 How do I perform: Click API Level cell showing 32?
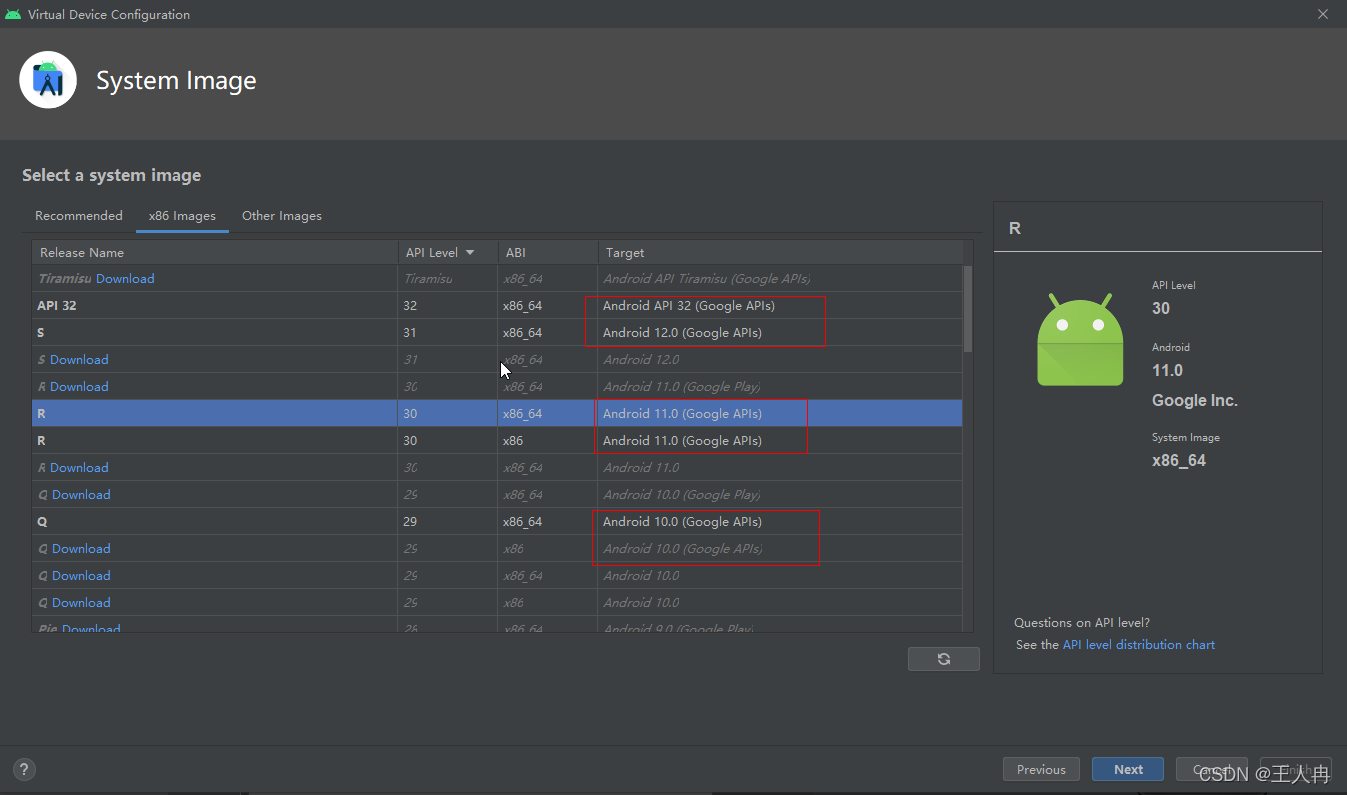448,306
